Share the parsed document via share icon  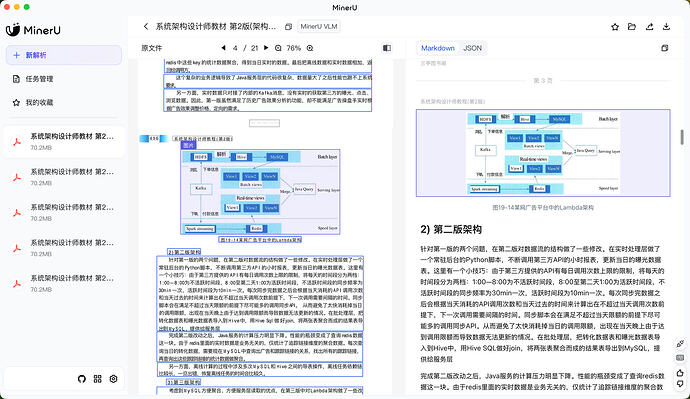click(650, 27)
